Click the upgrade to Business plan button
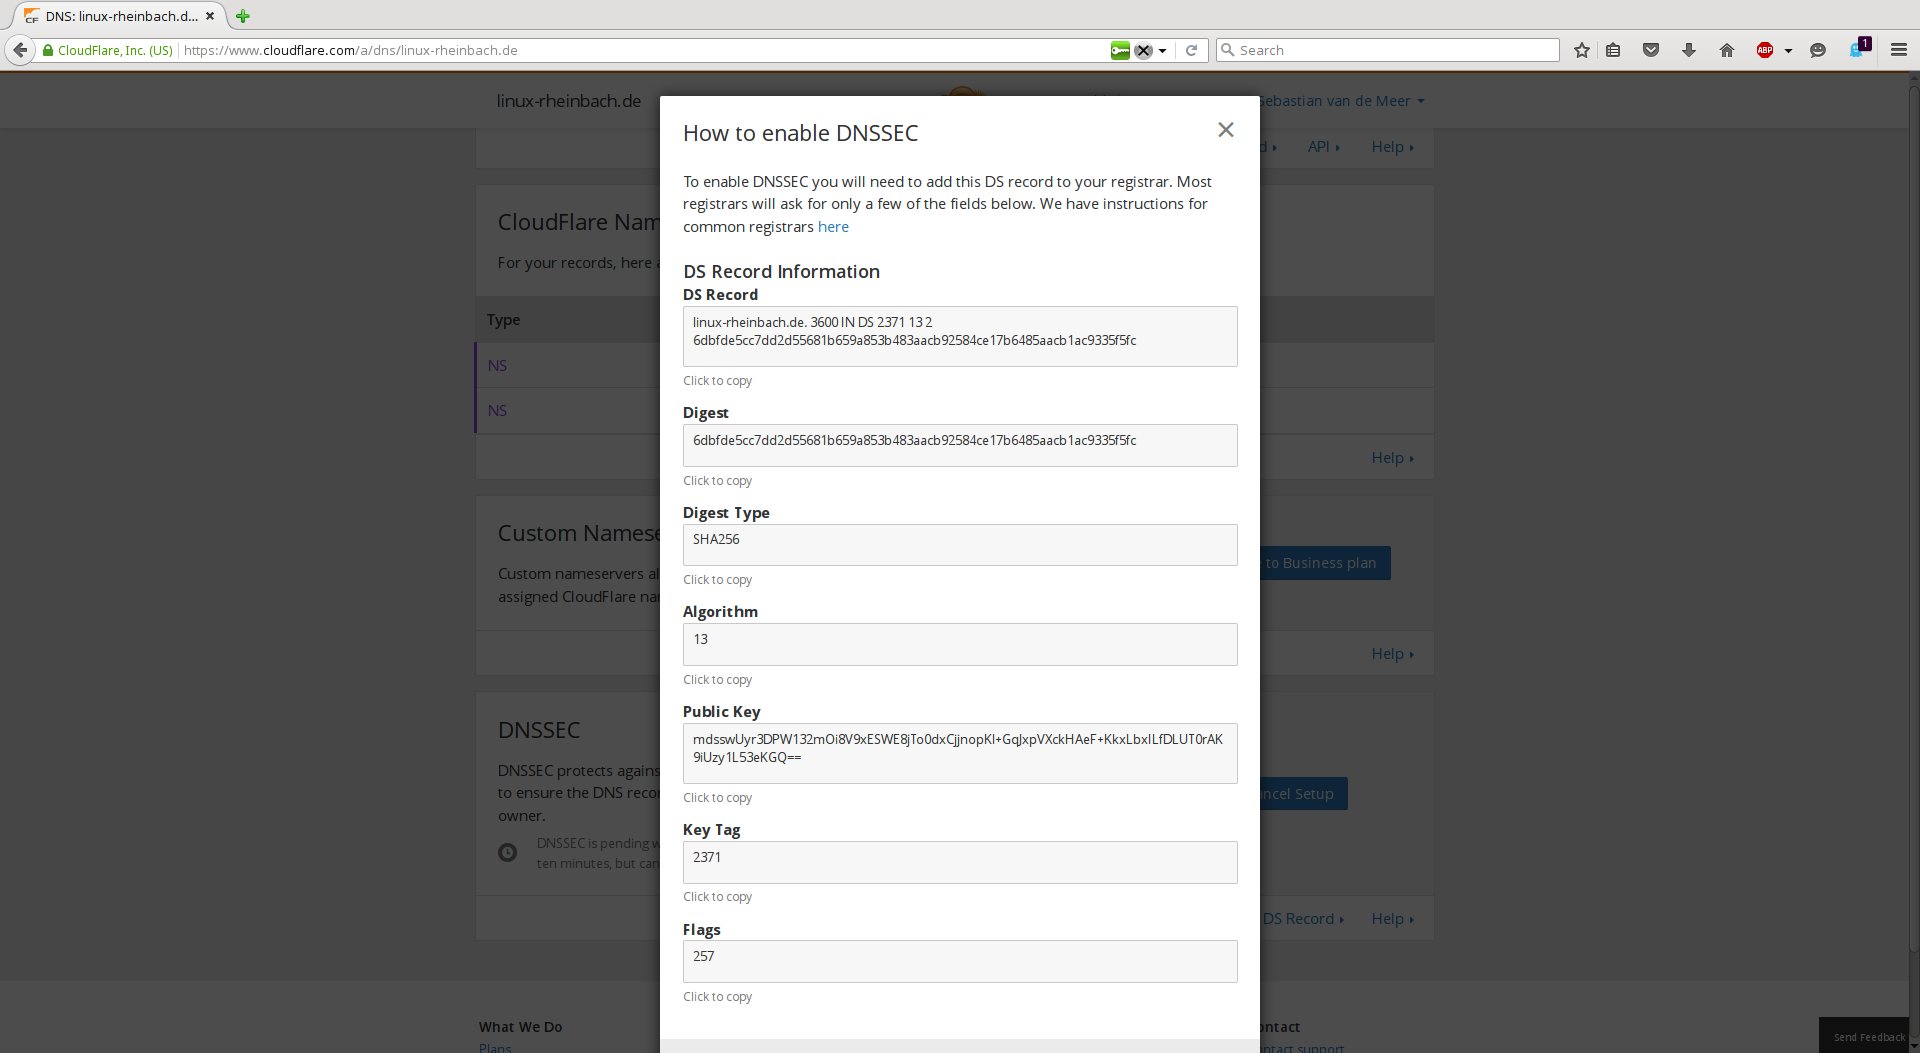This screenshot has height=1053, width=1920. click(x=1325, y=563)
